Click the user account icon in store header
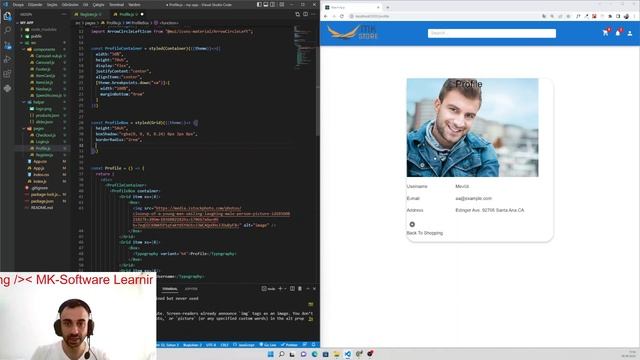This screenshot has height=360, width=640. coord(630,33)
